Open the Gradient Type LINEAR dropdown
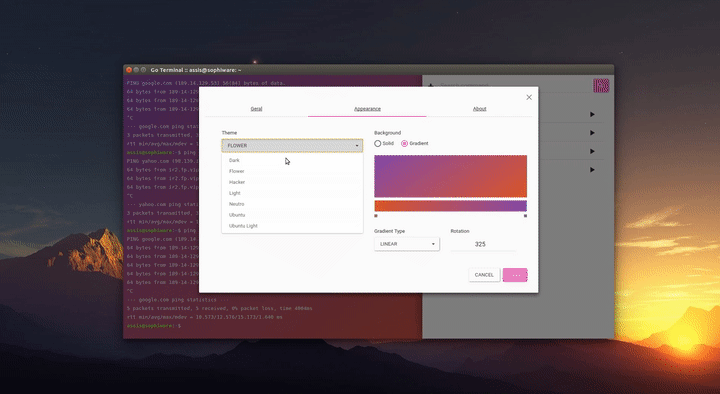This screenshot has height=394, width=720. [x=407, y=244]
